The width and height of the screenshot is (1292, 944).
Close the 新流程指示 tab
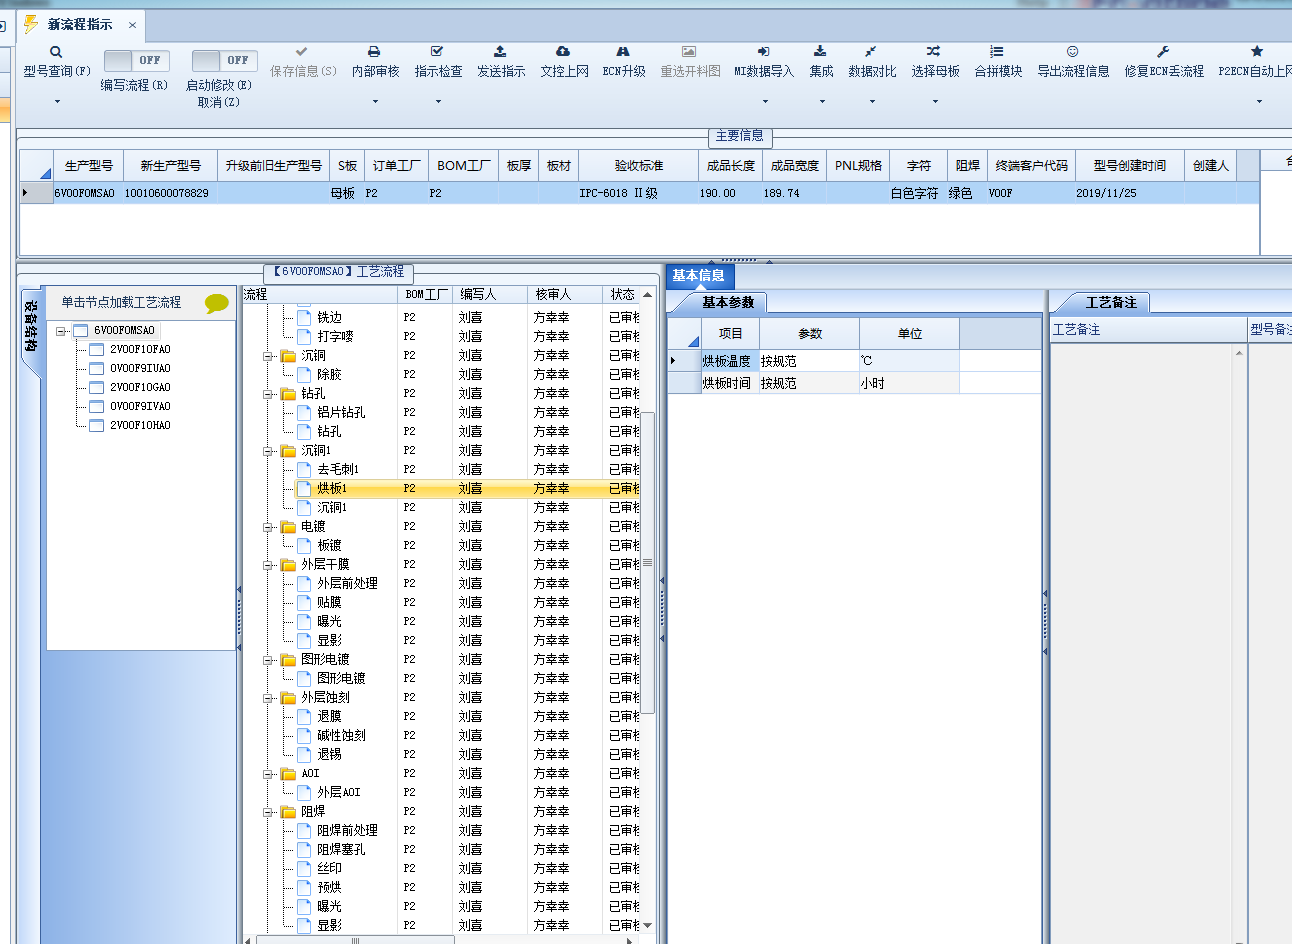(x=132, y=25)
